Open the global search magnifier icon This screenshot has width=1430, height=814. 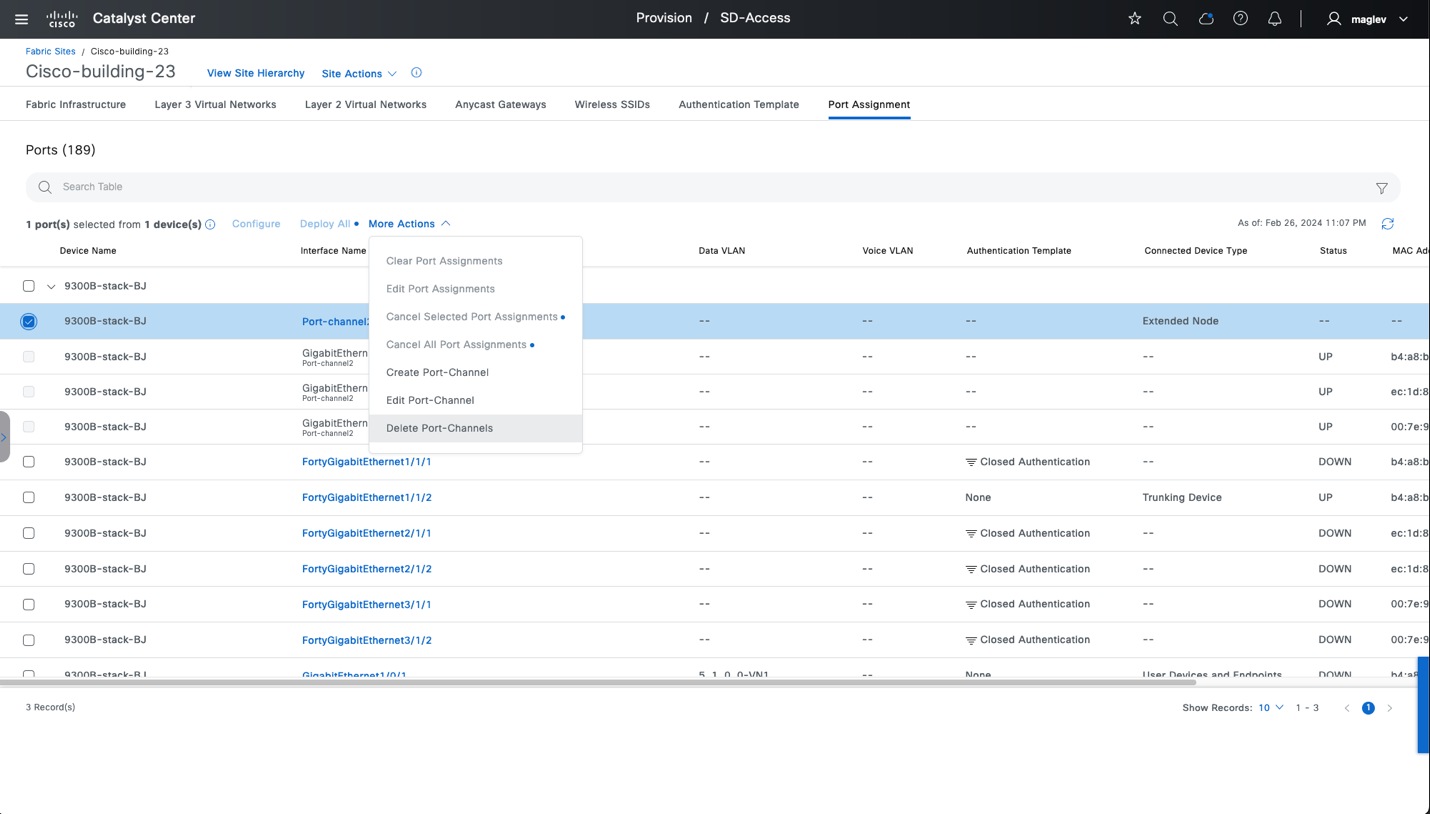tap(1169, 19)
